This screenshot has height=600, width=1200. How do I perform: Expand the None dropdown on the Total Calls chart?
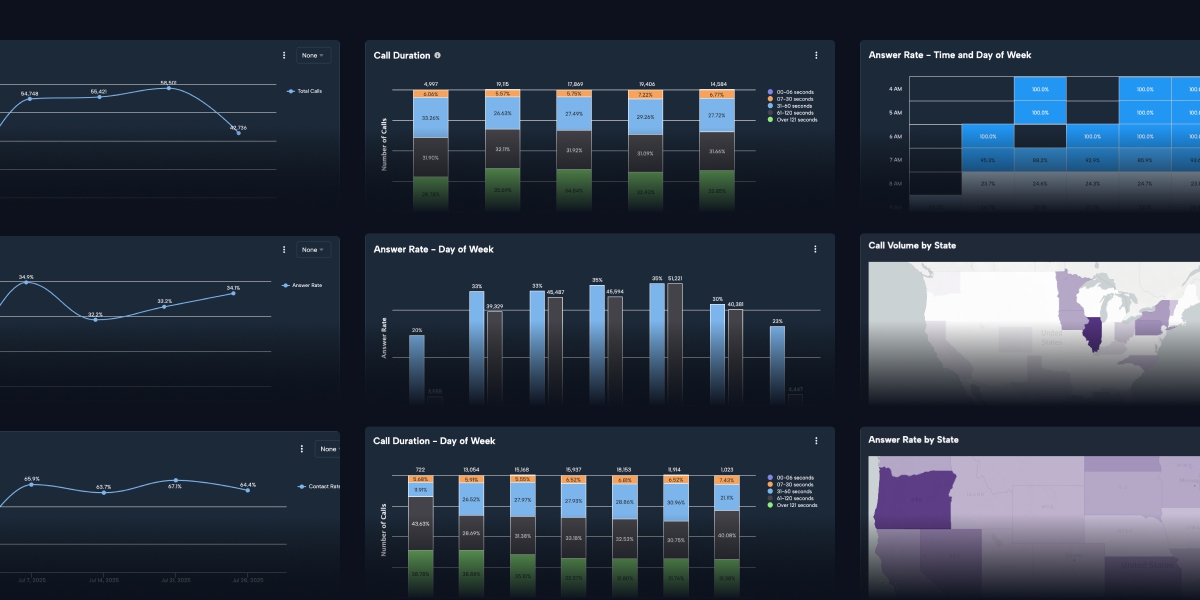click(312, 56)
